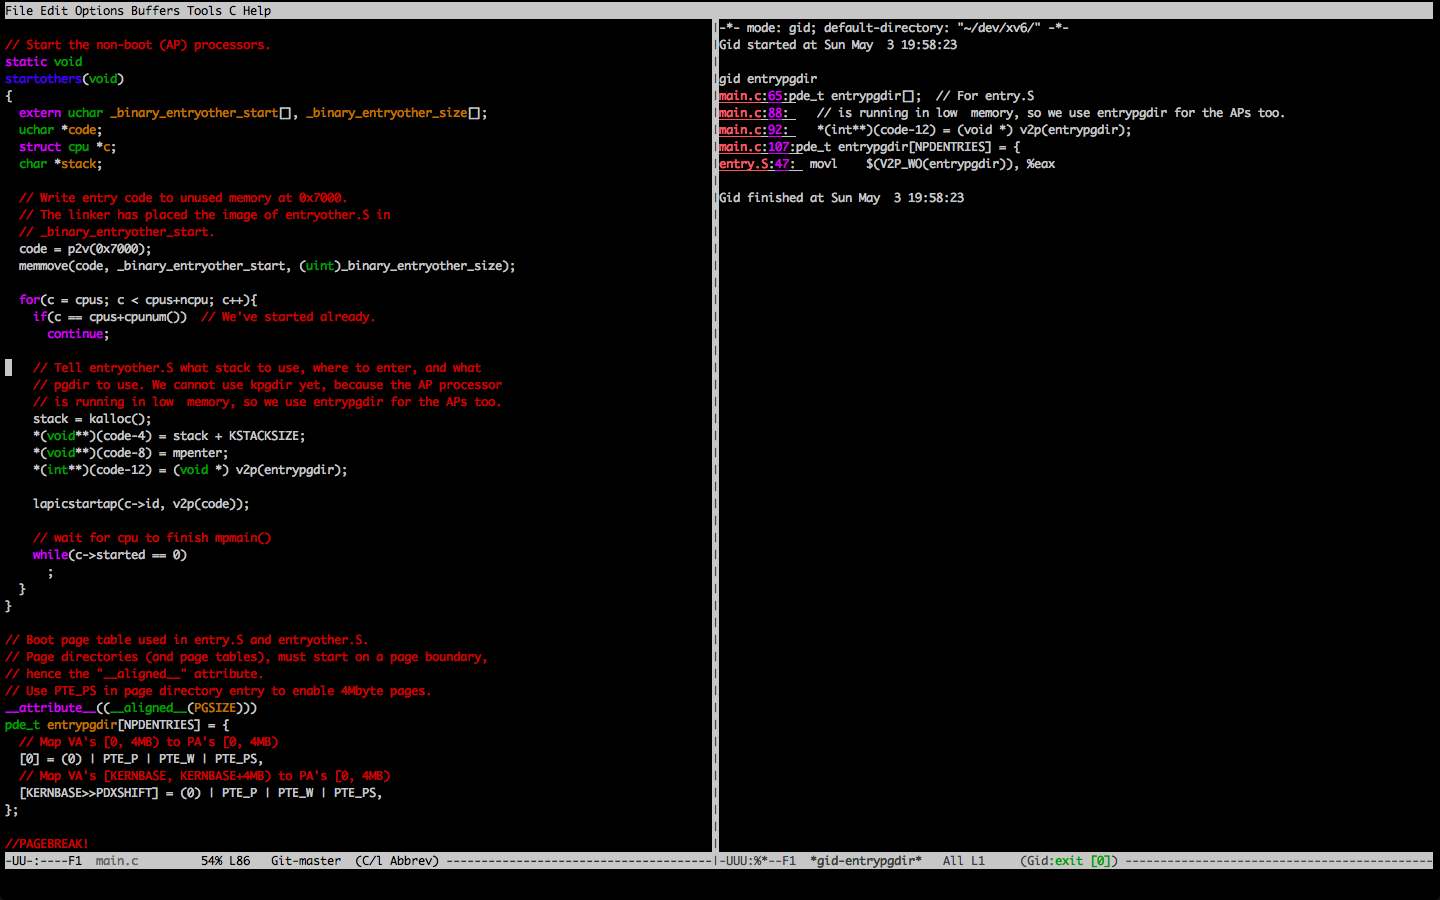Click main.c buffer name in mode line
This screenshot has height=900, width=1440.
coord(117,860)
